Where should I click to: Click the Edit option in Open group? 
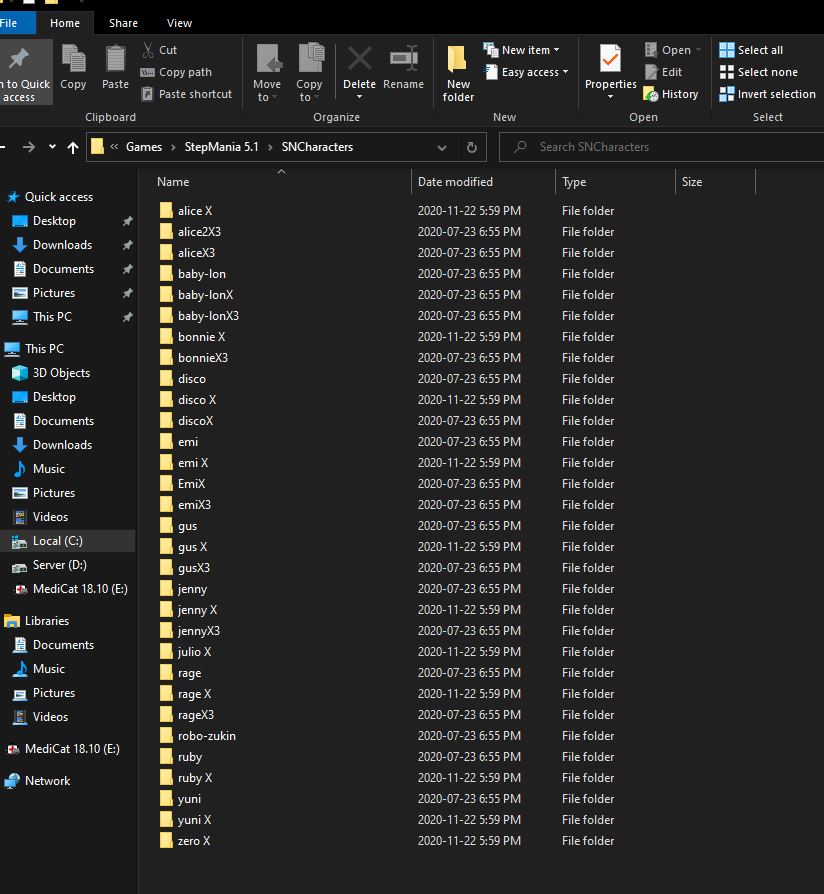click(x=663, y=72)
